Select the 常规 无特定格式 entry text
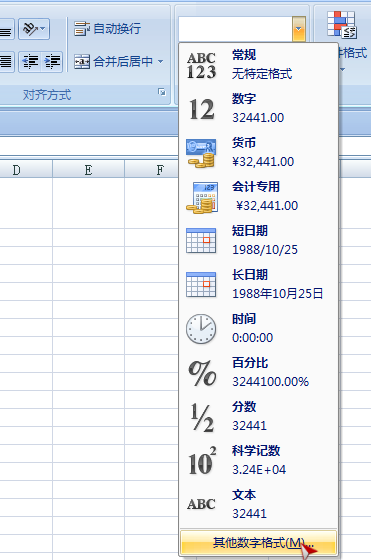Viewport: 371px width, 560px height. 262,65
